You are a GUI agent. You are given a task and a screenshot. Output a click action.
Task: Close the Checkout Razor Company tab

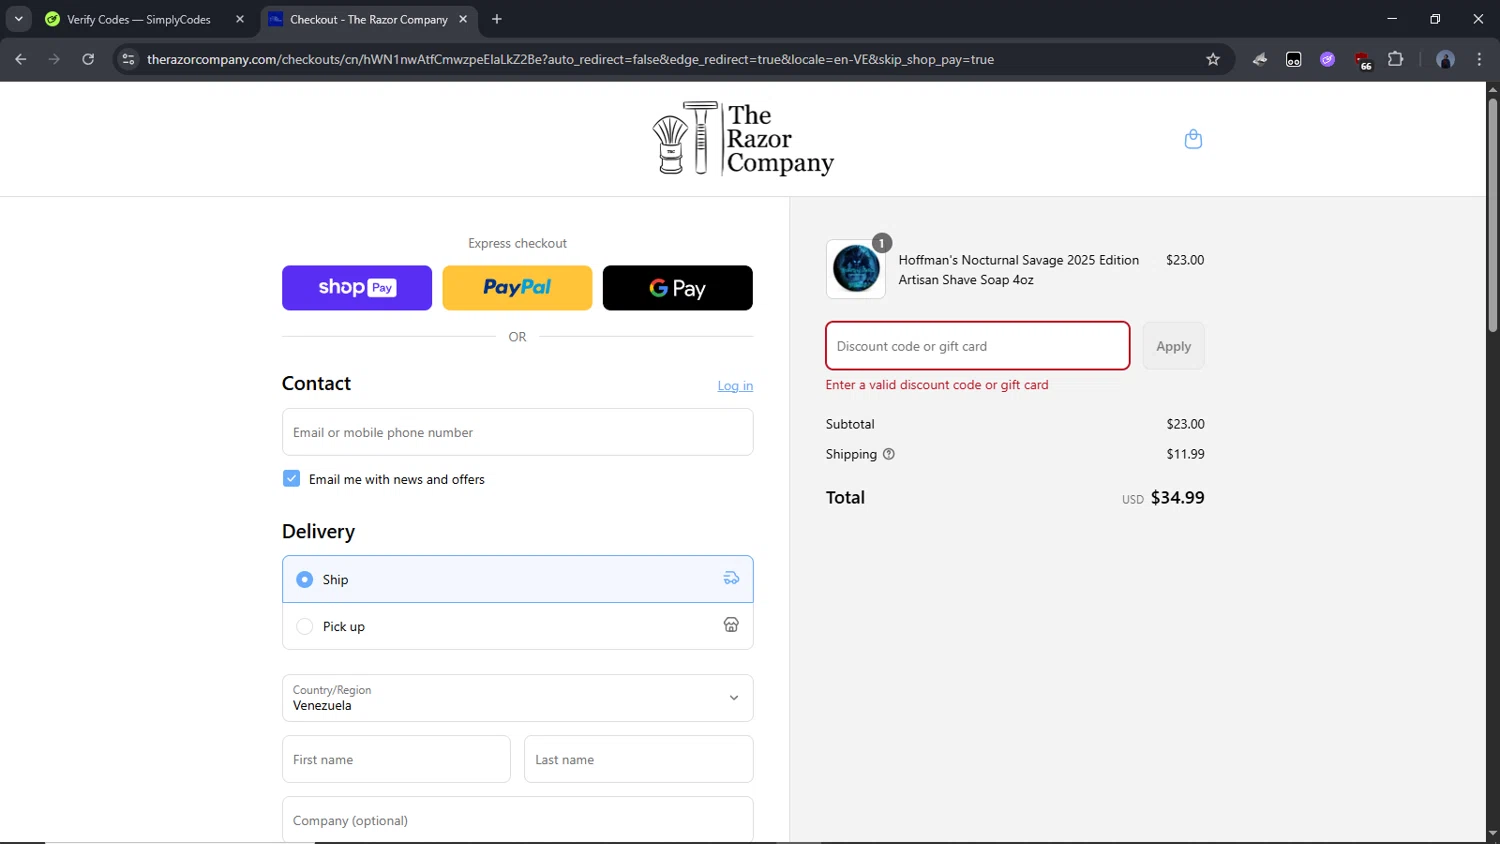(x=463, y=19)
